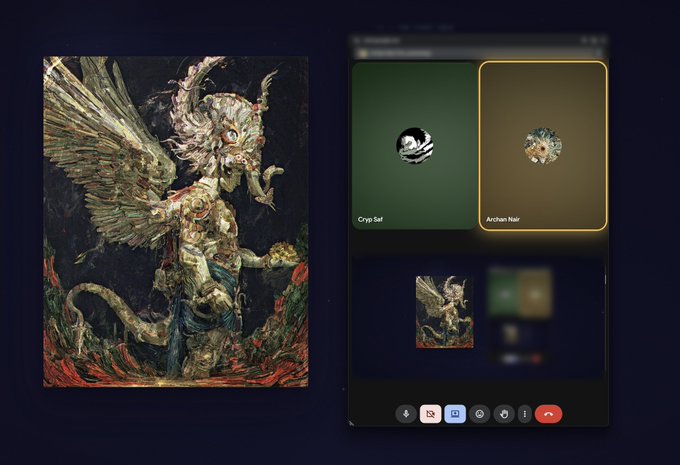The height and width of the screenshot is (465, 680).
Task: Click the 'Archan Nair' name label
Action: coord(503,219)
